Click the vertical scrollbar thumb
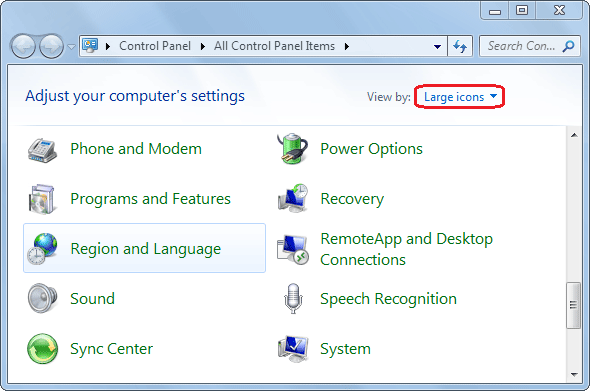The image size is (590, 391). click(573, 305)
